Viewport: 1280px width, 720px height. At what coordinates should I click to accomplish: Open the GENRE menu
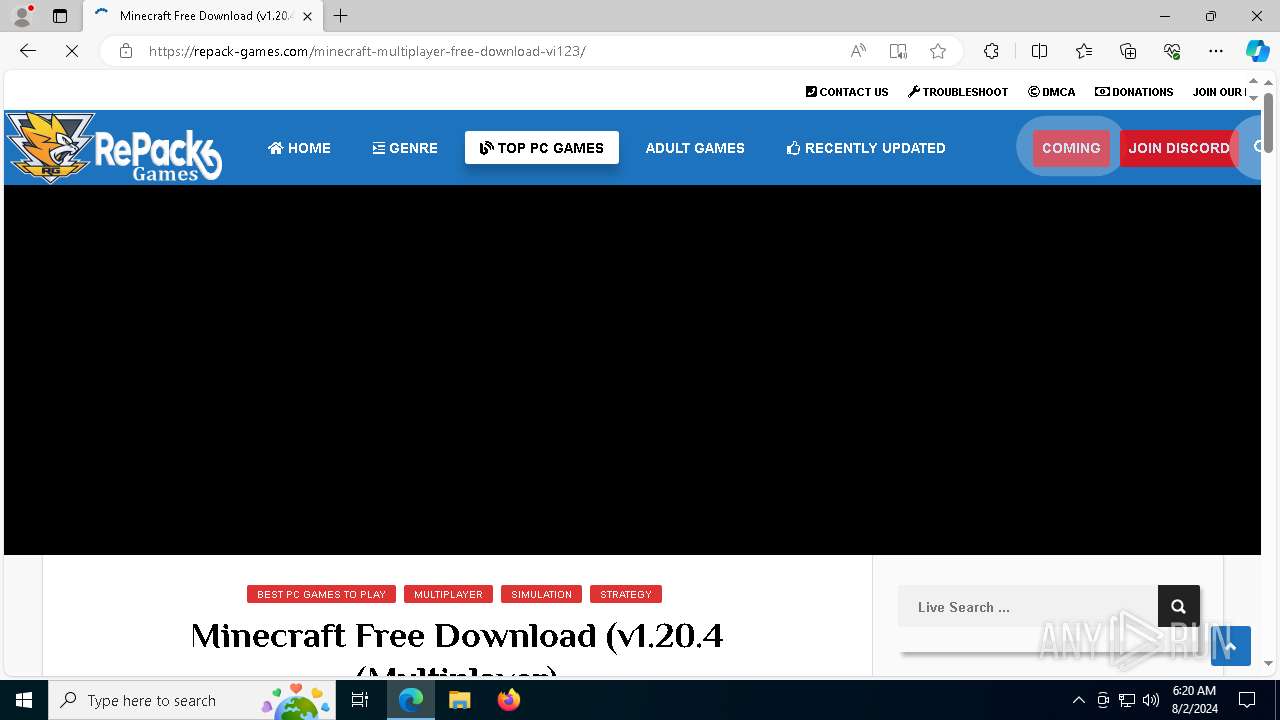(405, 148)
